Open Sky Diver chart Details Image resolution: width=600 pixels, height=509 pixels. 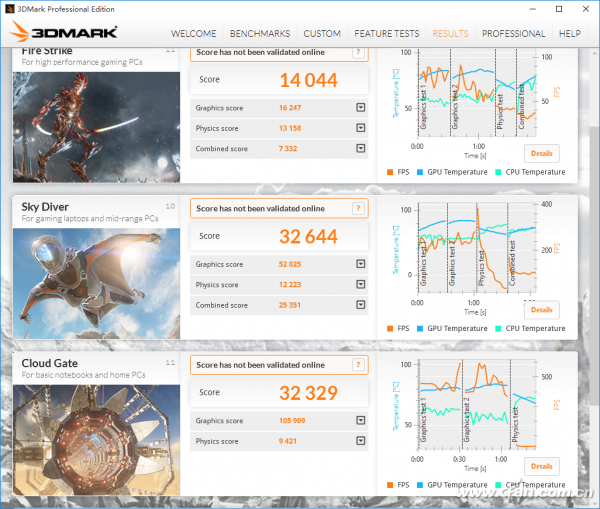[541, 310]
